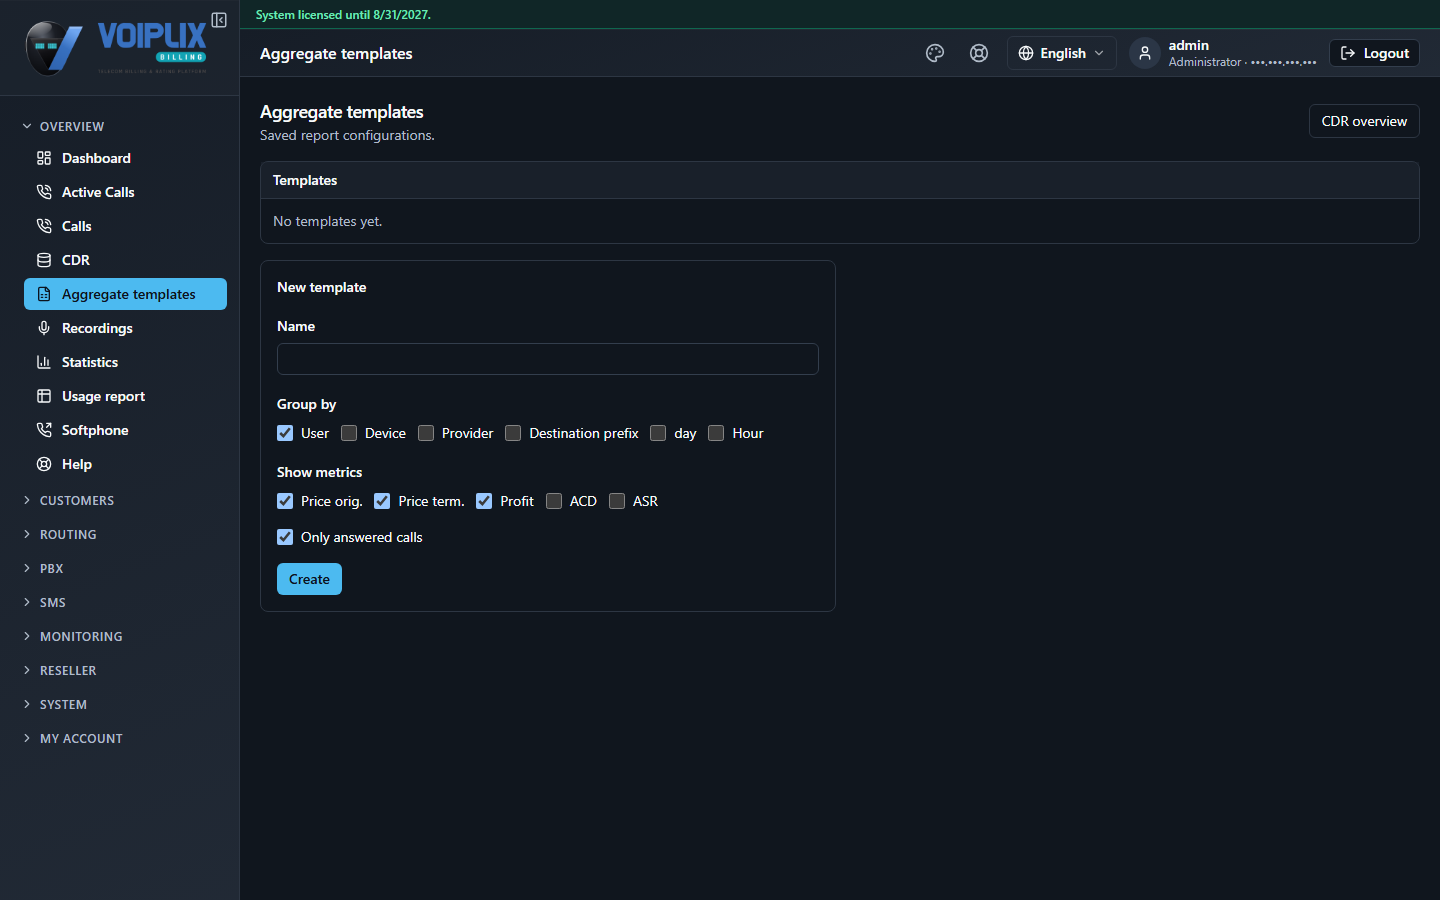This screenshot has height=900, width=1440.
Task: Click the admin user avatar icon
Action: pos(1145,53)
